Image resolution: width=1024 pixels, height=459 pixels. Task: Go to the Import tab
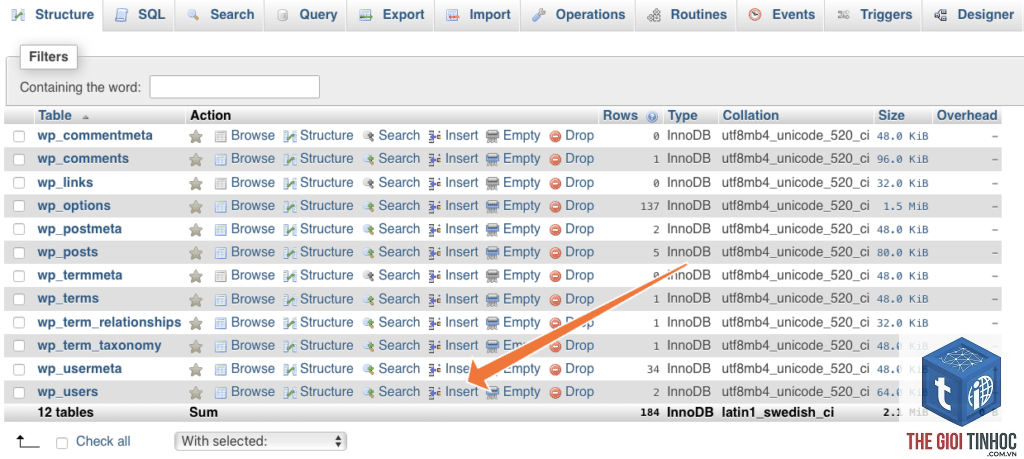point(478,15)
